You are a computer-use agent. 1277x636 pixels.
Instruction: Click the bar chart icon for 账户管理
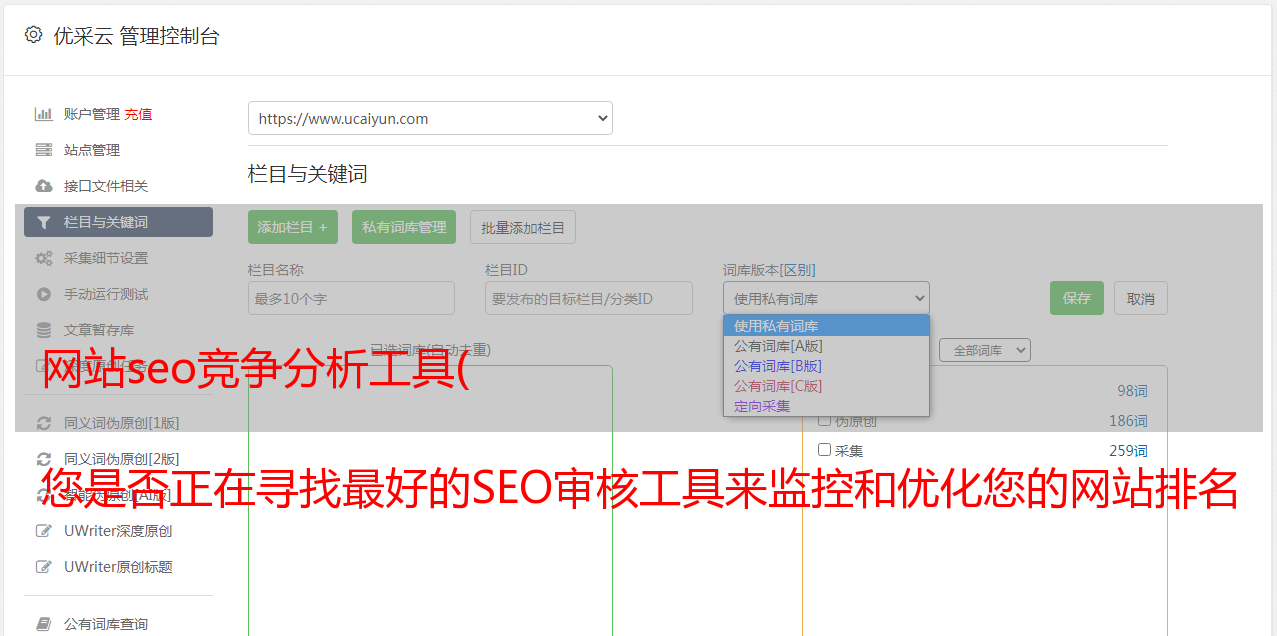pyautogui.click(x=44, y=114)
